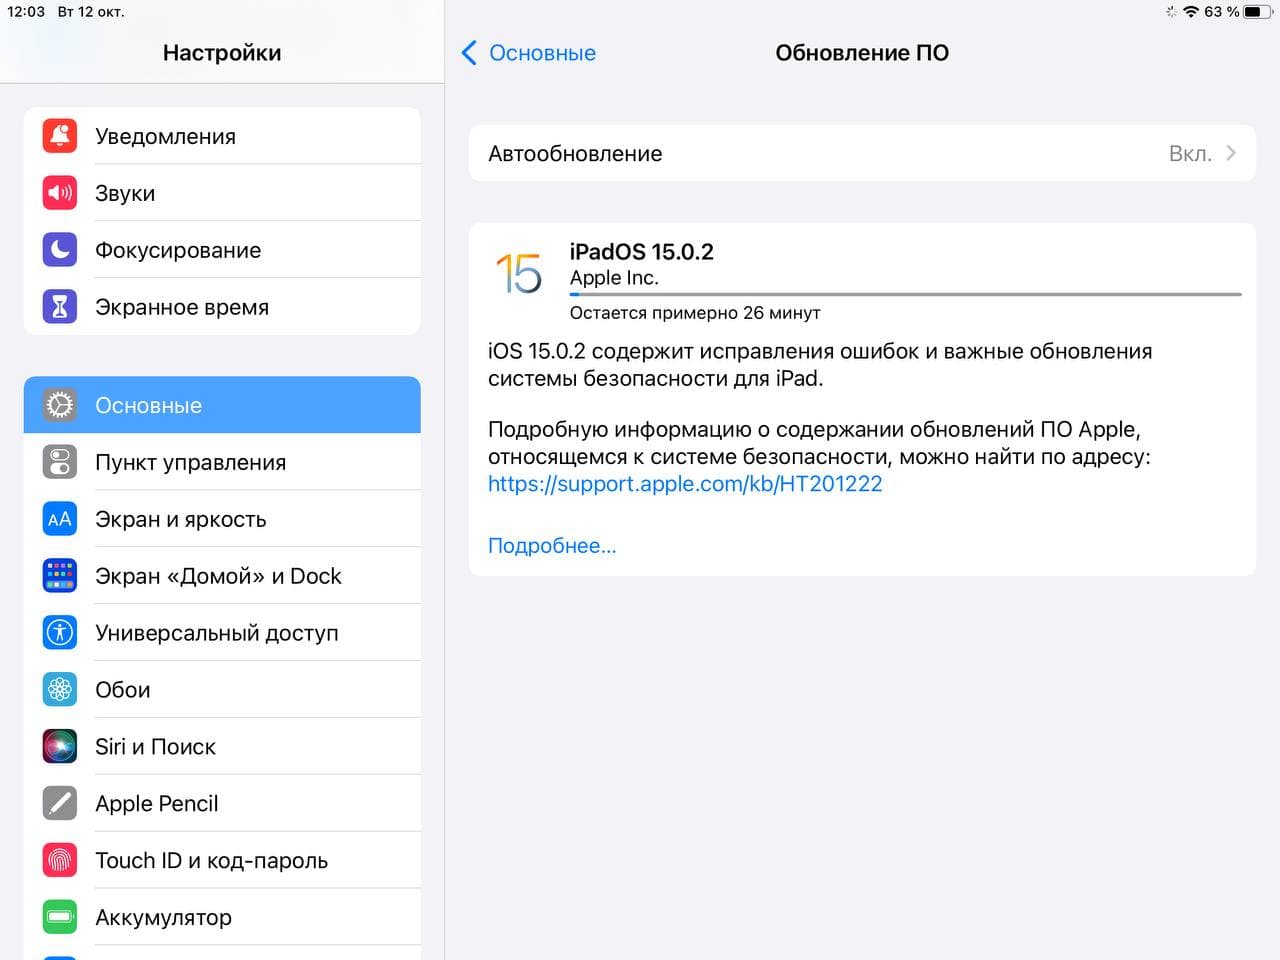The image size is (1280, 960).
Task: Tap the Focus moon icon
Action: pos(60,250)
